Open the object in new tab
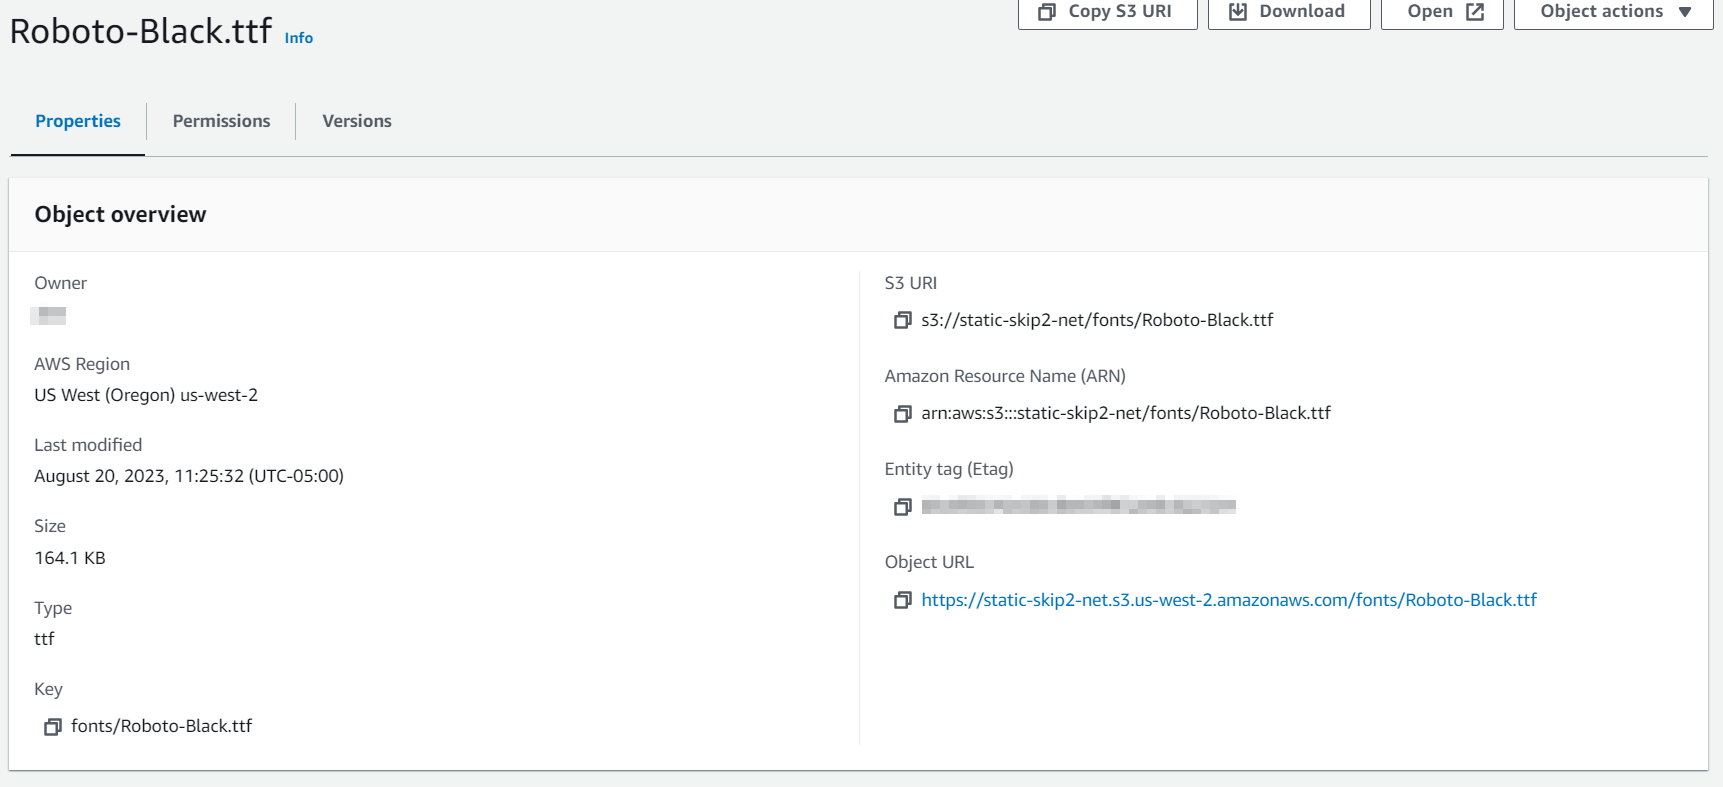The image size is (1723, 787). click(1442, 12)
